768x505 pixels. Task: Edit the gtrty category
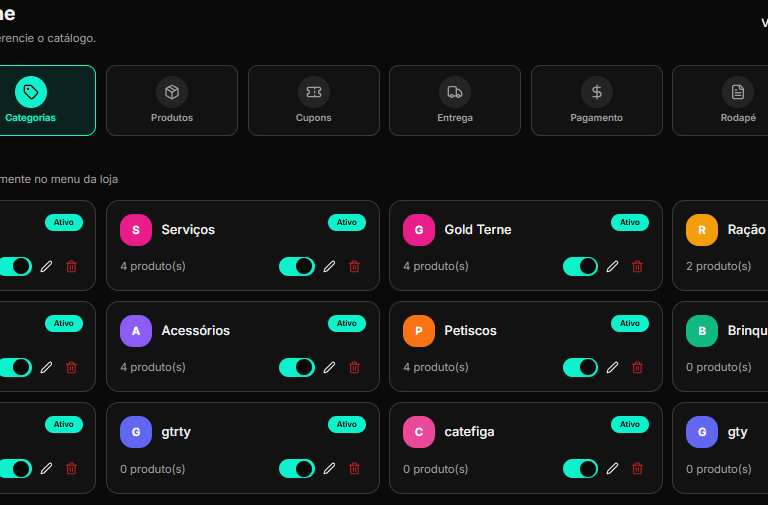tap(330, 468)
